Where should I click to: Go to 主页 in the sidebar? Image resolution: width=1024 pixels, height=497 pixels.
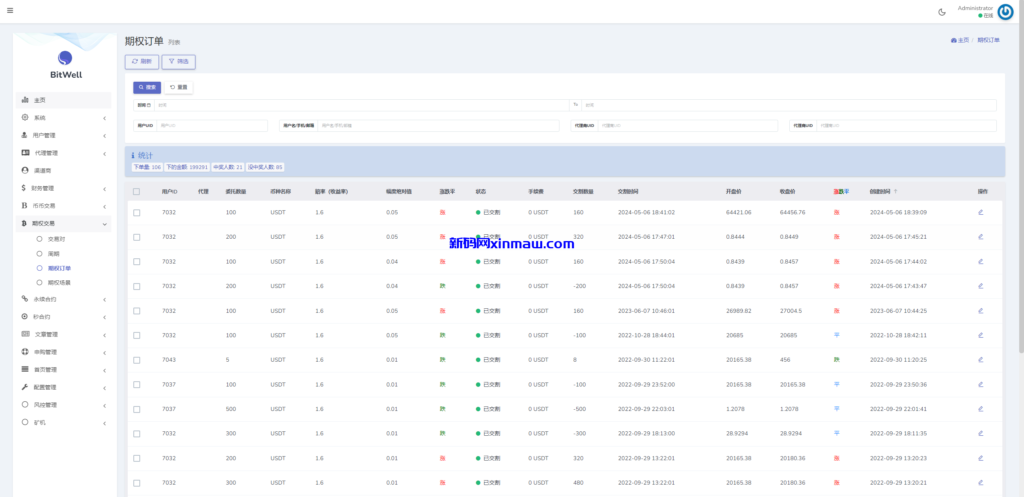tap(40, 100)
